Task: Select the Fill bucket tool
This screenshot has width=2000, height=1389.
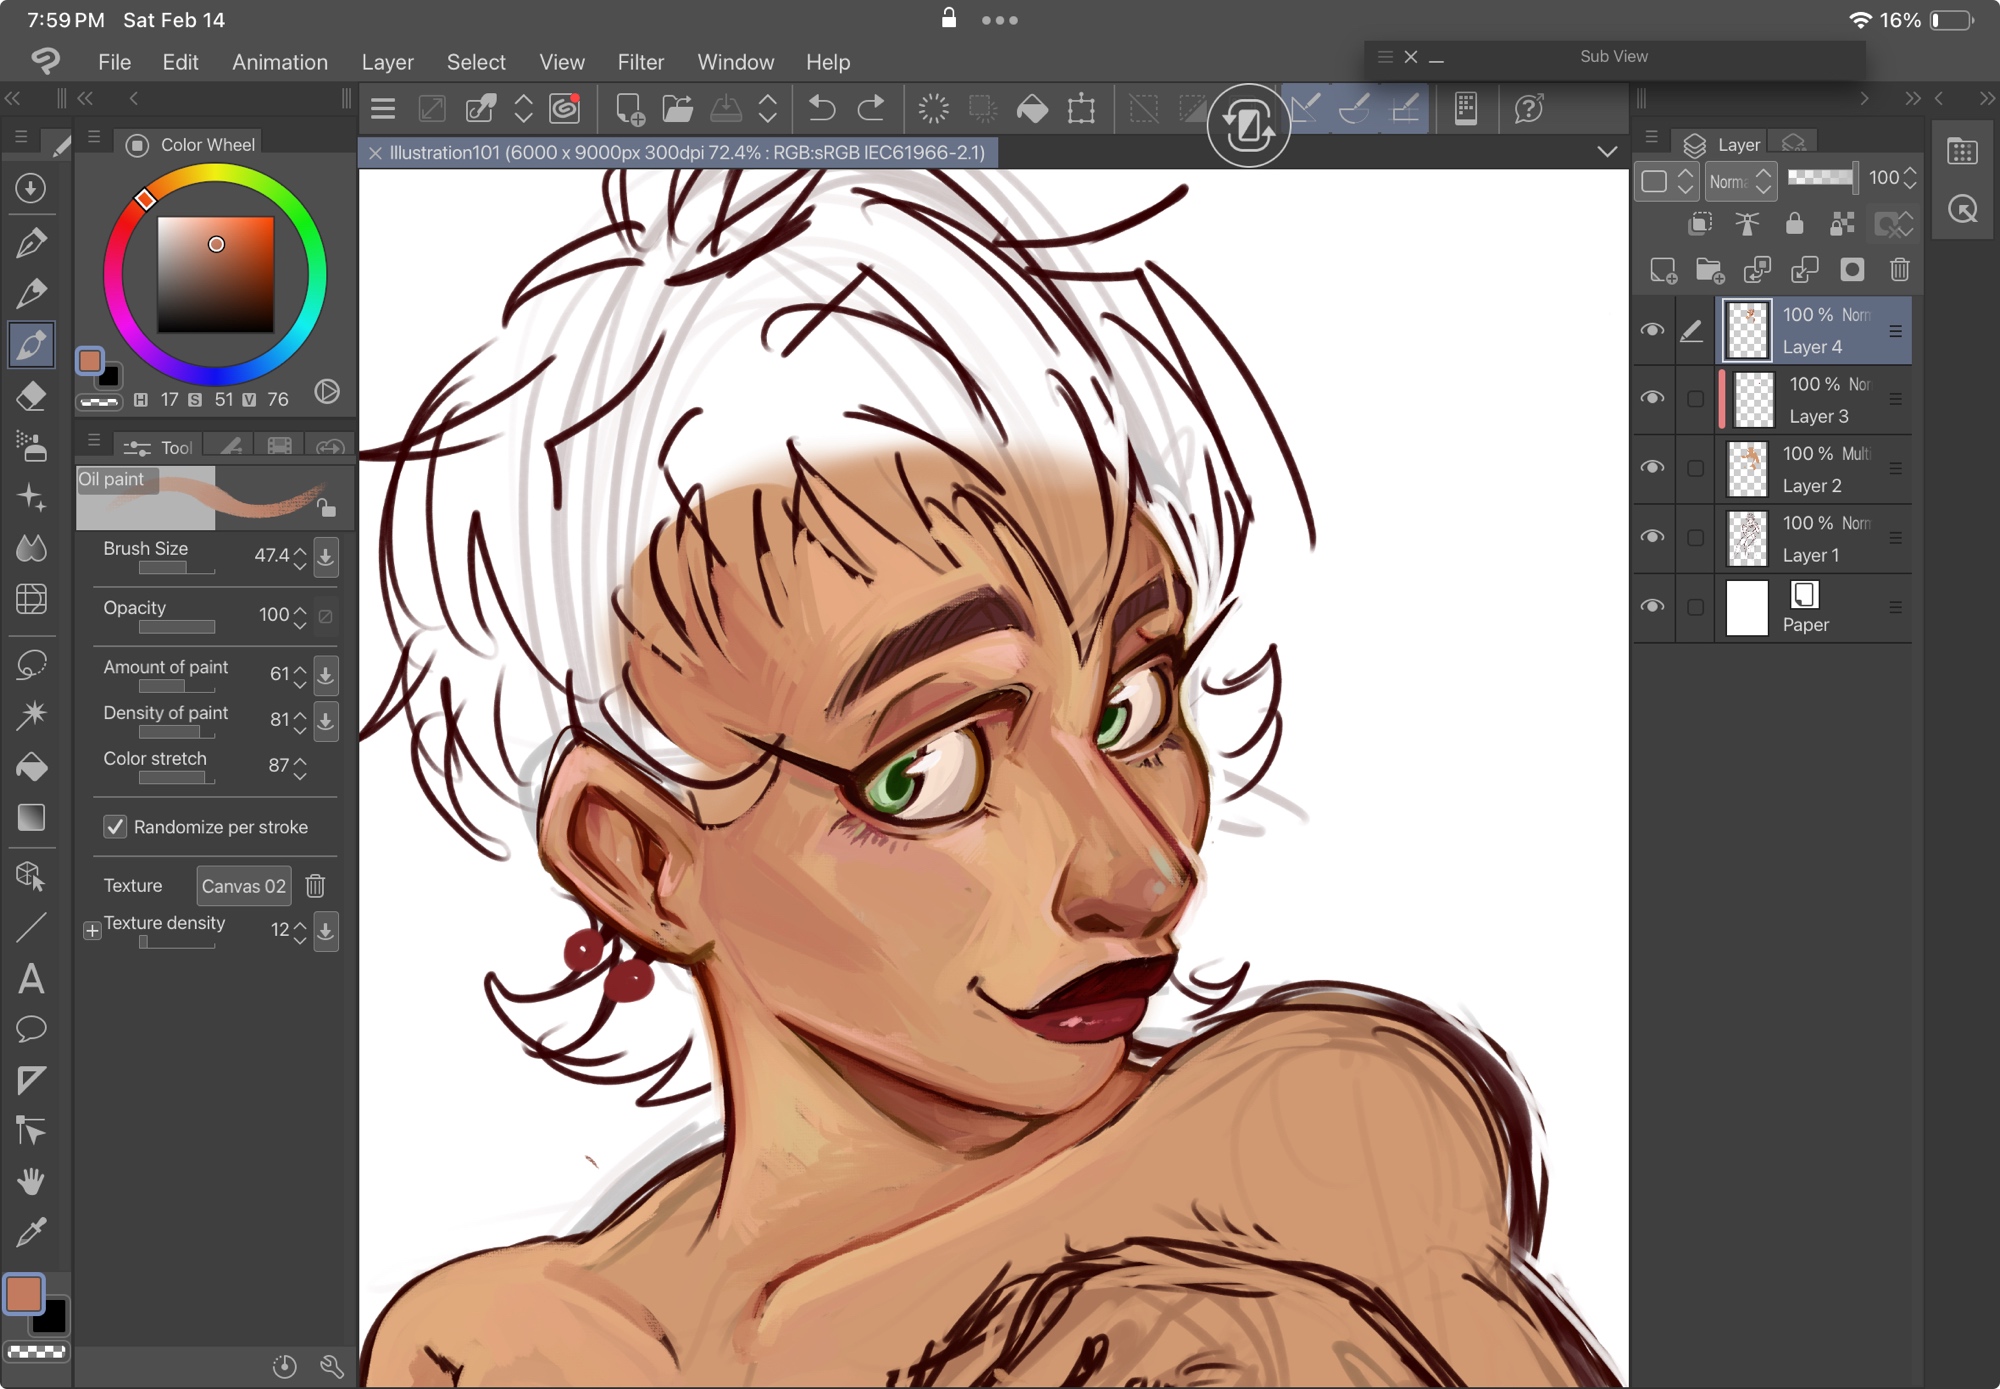Action: [31, 766]
